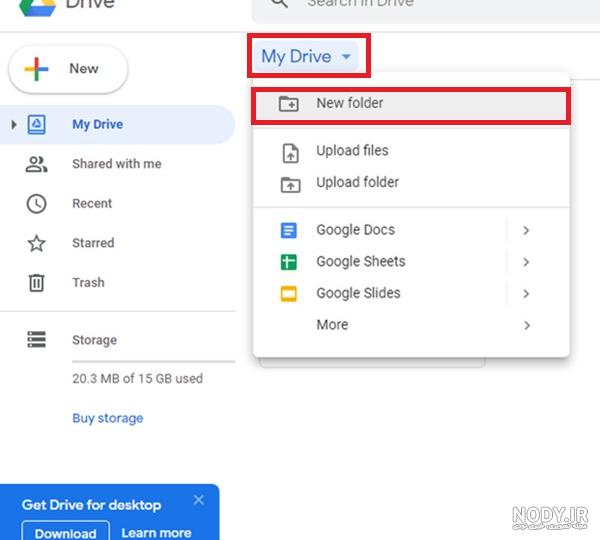Image resolution: width=600 pixels, height=540 pixels.
Task: Choose Upload files in the menu
Action: point(411,151)
